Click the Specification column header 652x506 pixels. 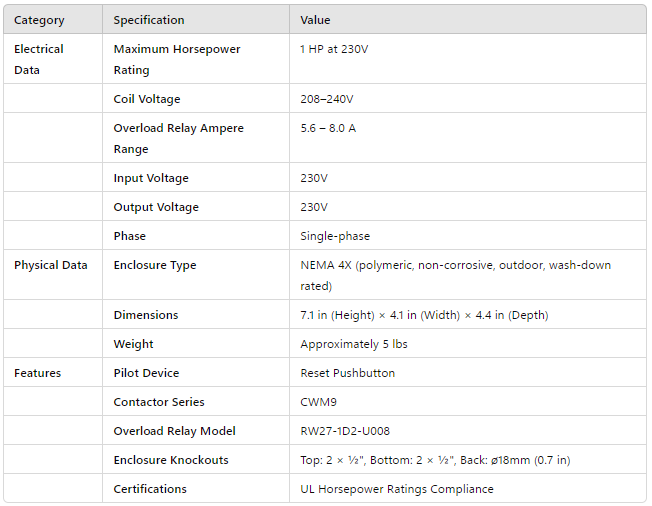149,20
